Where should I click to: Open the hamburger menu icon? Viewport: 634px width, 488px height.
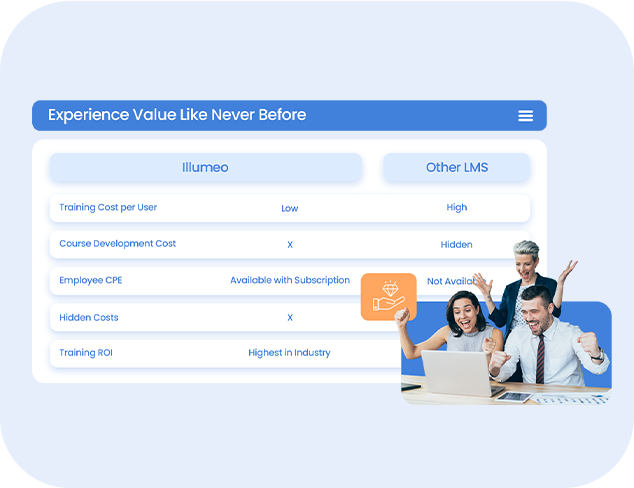click(525, 116)
